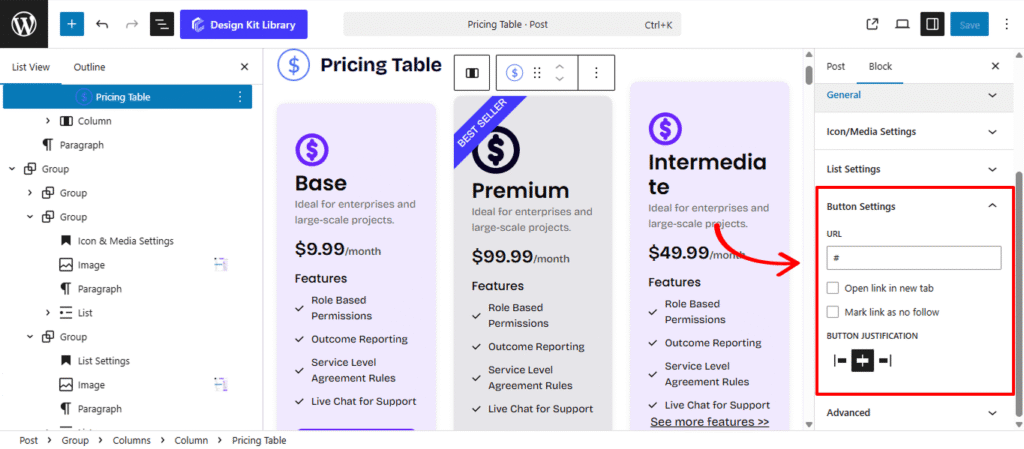
Task: Collapse the Button Settings panel
Action: 992,206
